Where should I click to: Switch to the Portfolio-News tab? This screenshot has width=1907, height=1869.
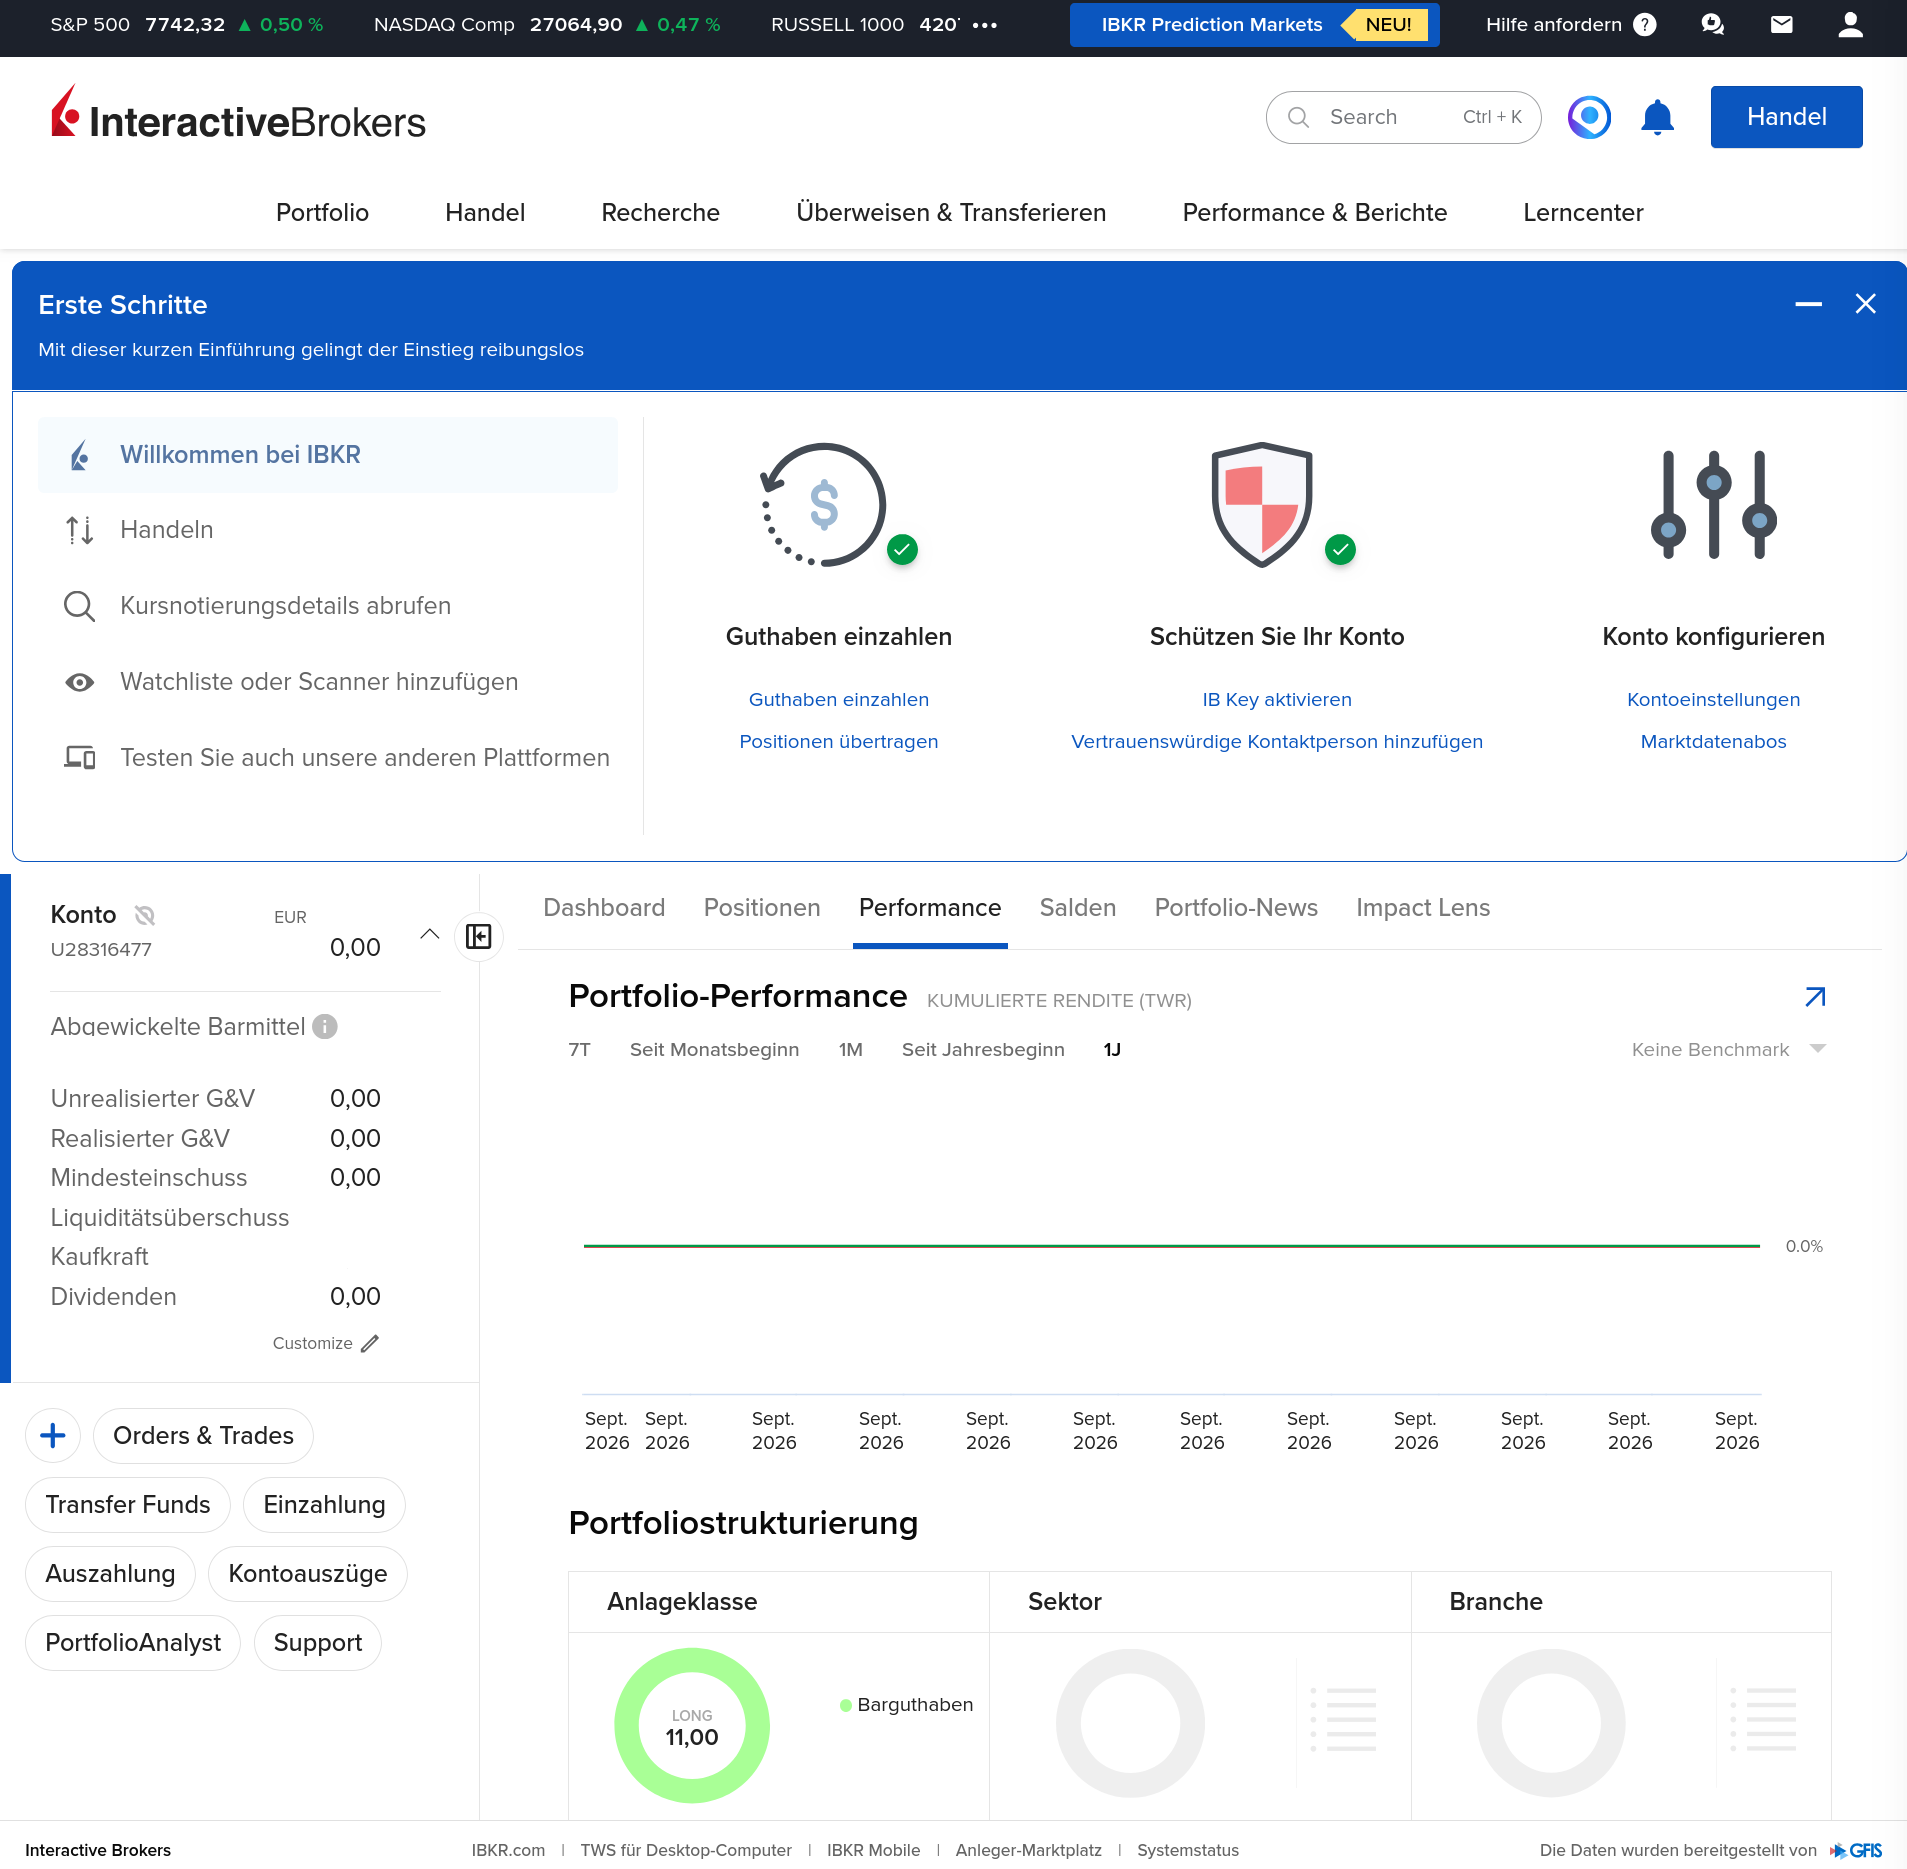[x=1236, y=908]
